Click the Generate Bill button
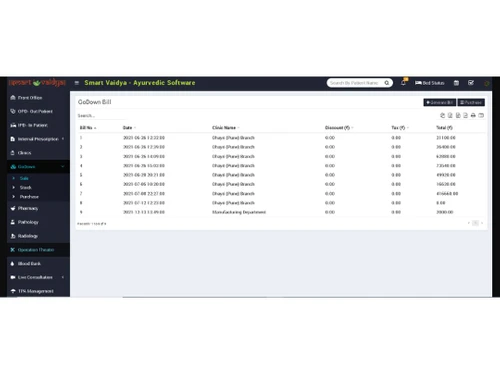The image size is (500, 375). [440, 102]
